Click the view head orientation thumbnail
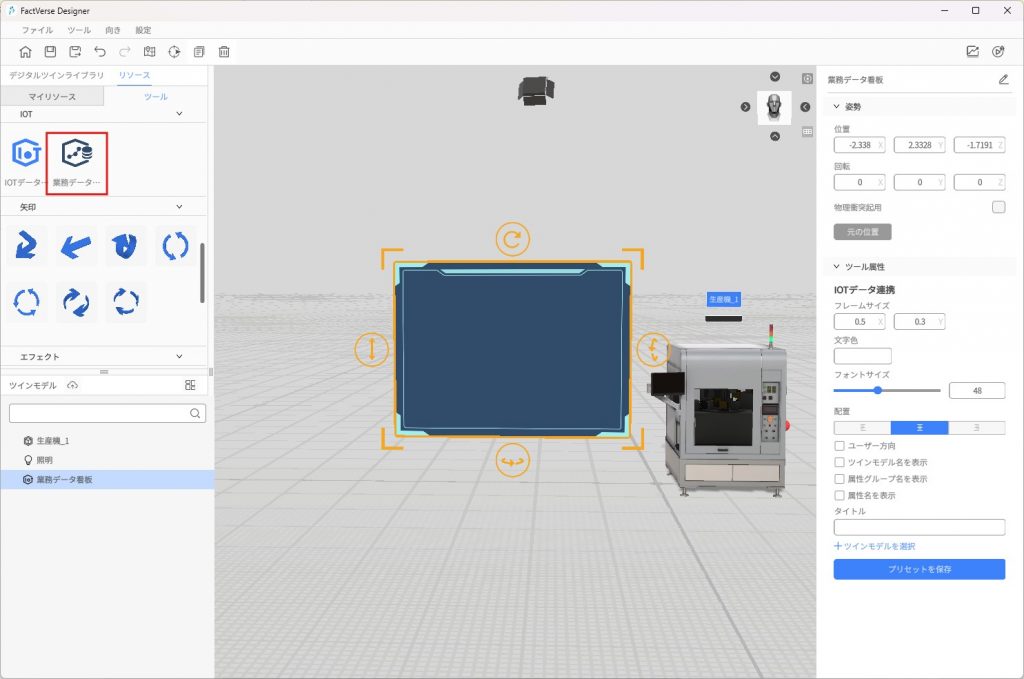 pyautogui.click(x=775, y=107)
